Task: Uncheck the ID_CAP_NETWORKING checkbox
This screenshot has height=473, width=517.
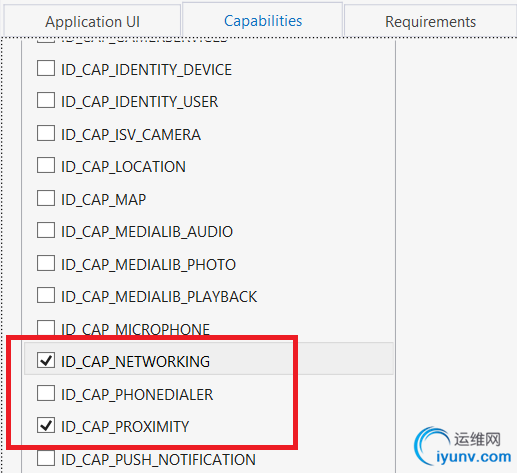Action: [x=46, y=360]
